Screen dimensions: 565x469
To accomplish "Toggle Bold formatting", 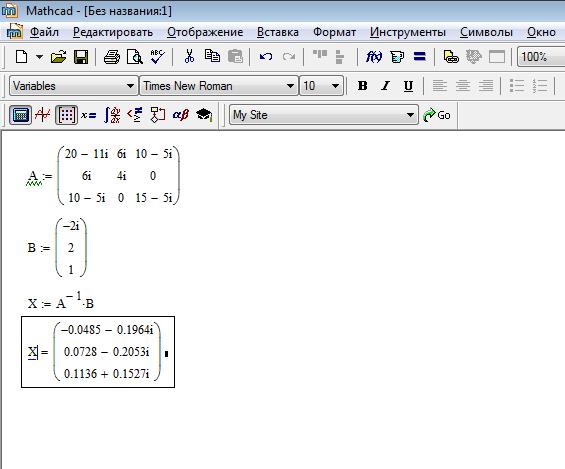I will click(362, 86).
